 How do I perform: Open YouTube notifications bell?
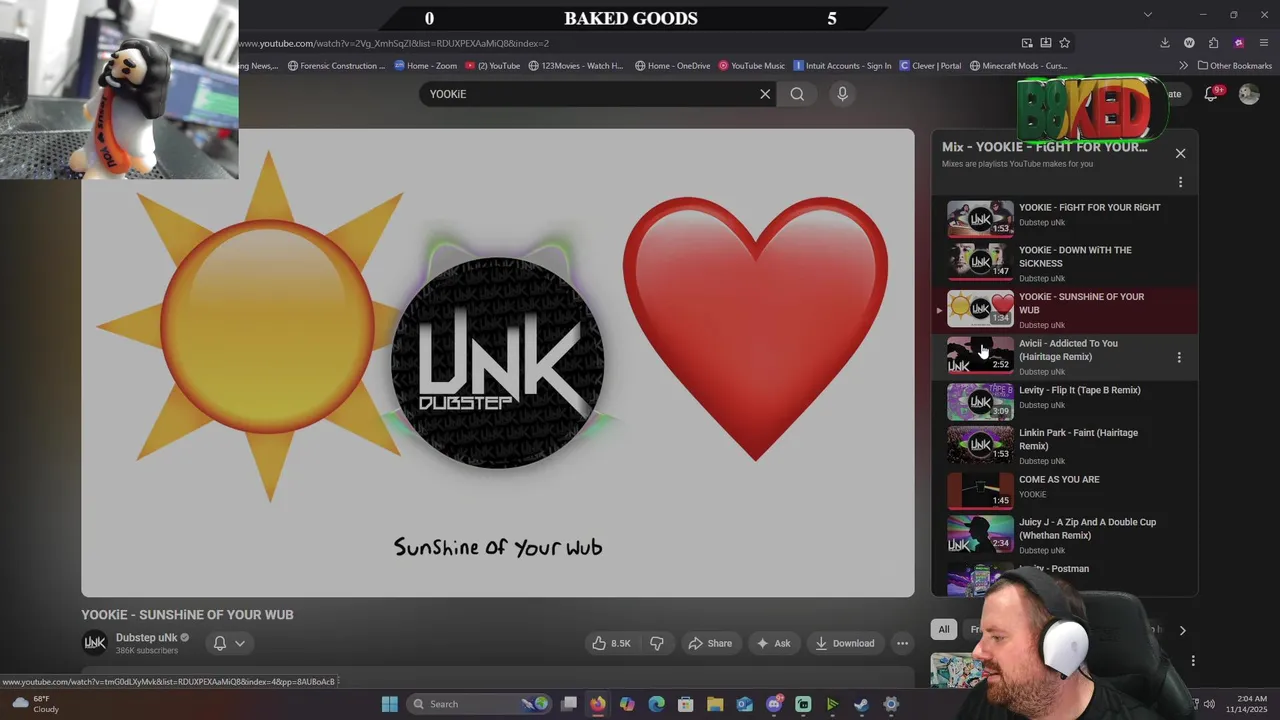1210,94
